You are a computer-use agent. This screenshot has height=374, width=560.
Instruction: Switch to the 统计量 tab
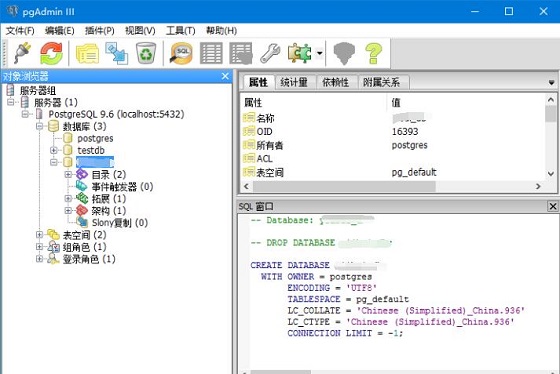[295, 83]
